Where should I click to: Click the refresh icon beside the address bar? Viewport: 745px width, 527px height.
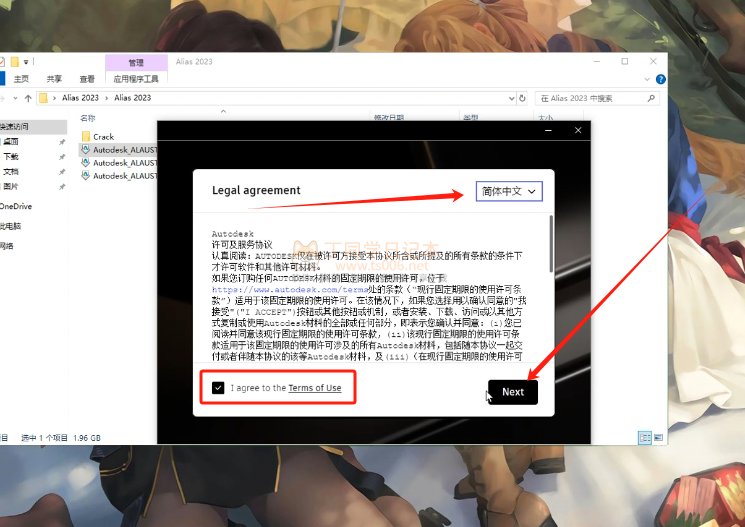pyautogui.click(x=523, y=98)
